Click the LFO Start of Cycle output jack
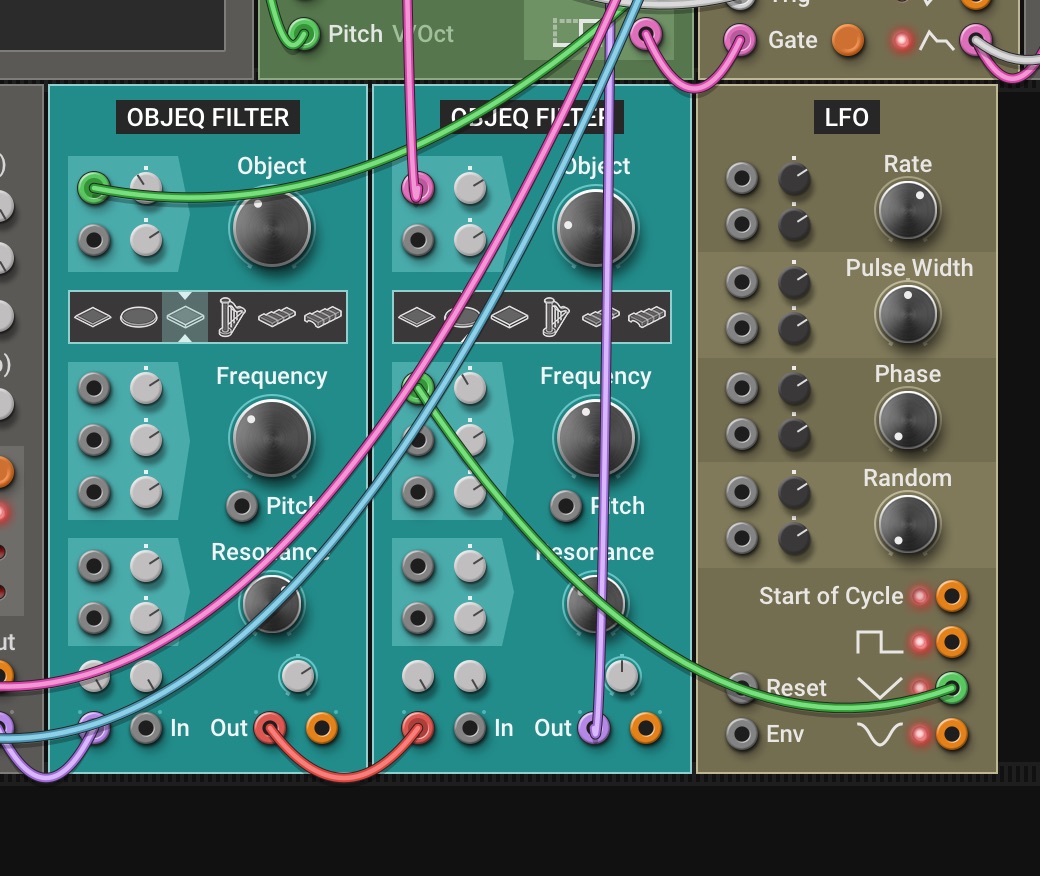 coord(951,597)
